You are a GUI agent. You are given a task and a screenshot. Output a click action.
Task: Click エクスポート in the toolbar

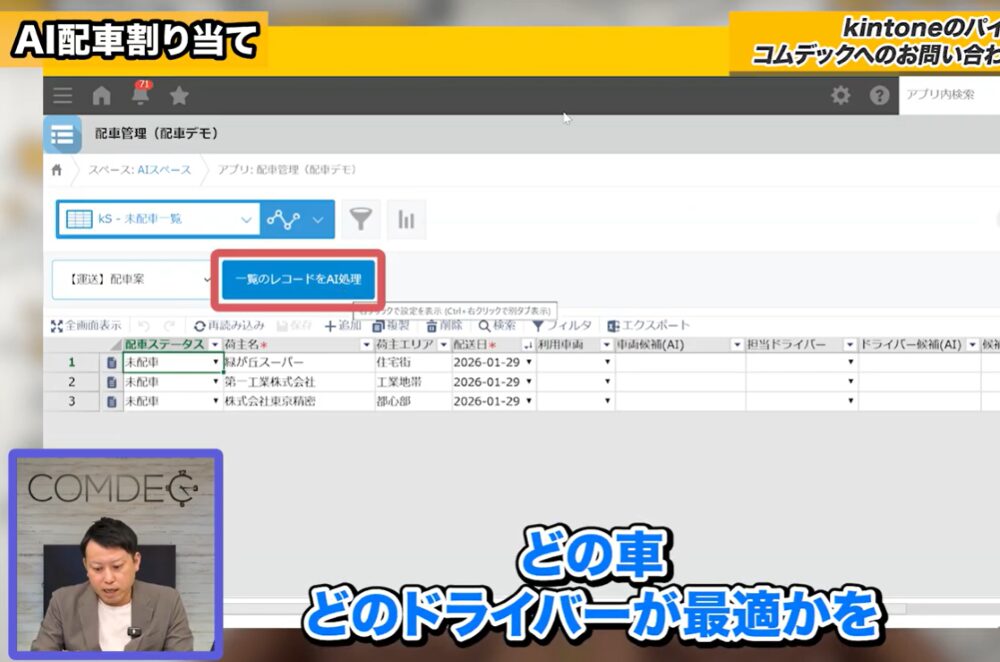pos(648,326)
